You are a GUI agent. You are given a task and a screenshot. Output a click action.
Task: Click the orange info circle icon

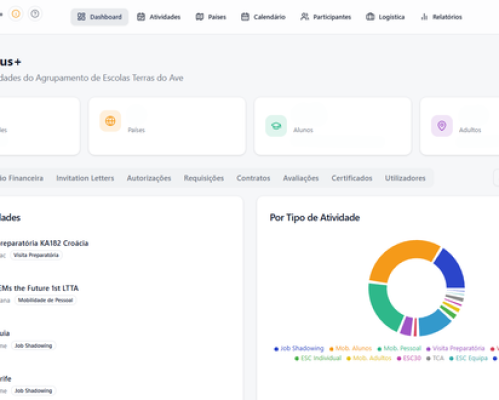tap(16, 14)
